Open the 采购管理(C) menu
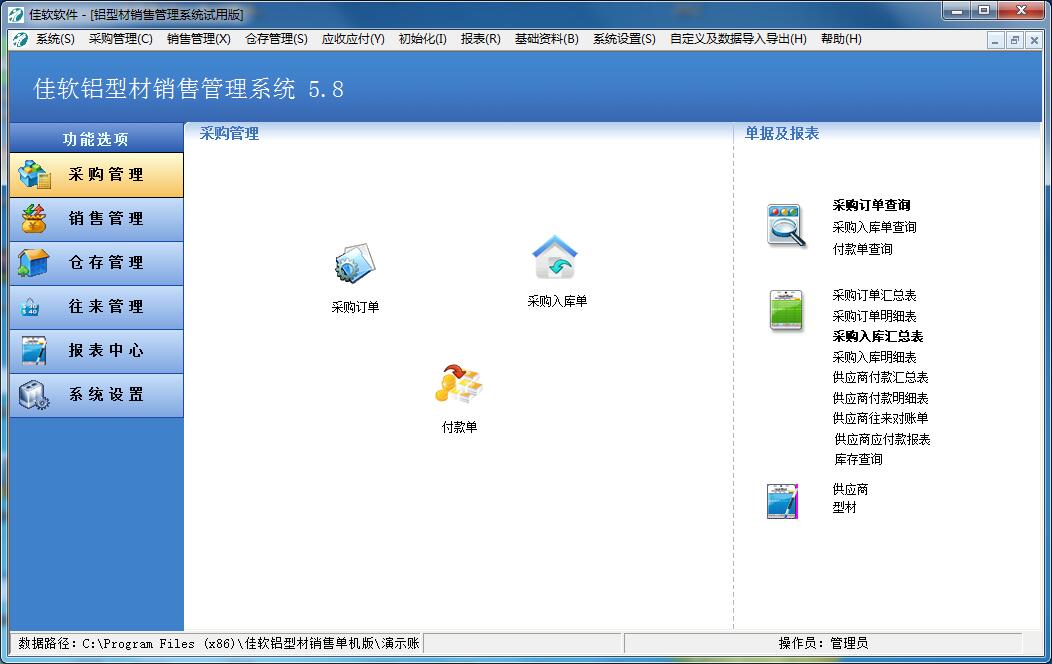Viewport: 1052px width, 664px height. click(x=121, y=39)
